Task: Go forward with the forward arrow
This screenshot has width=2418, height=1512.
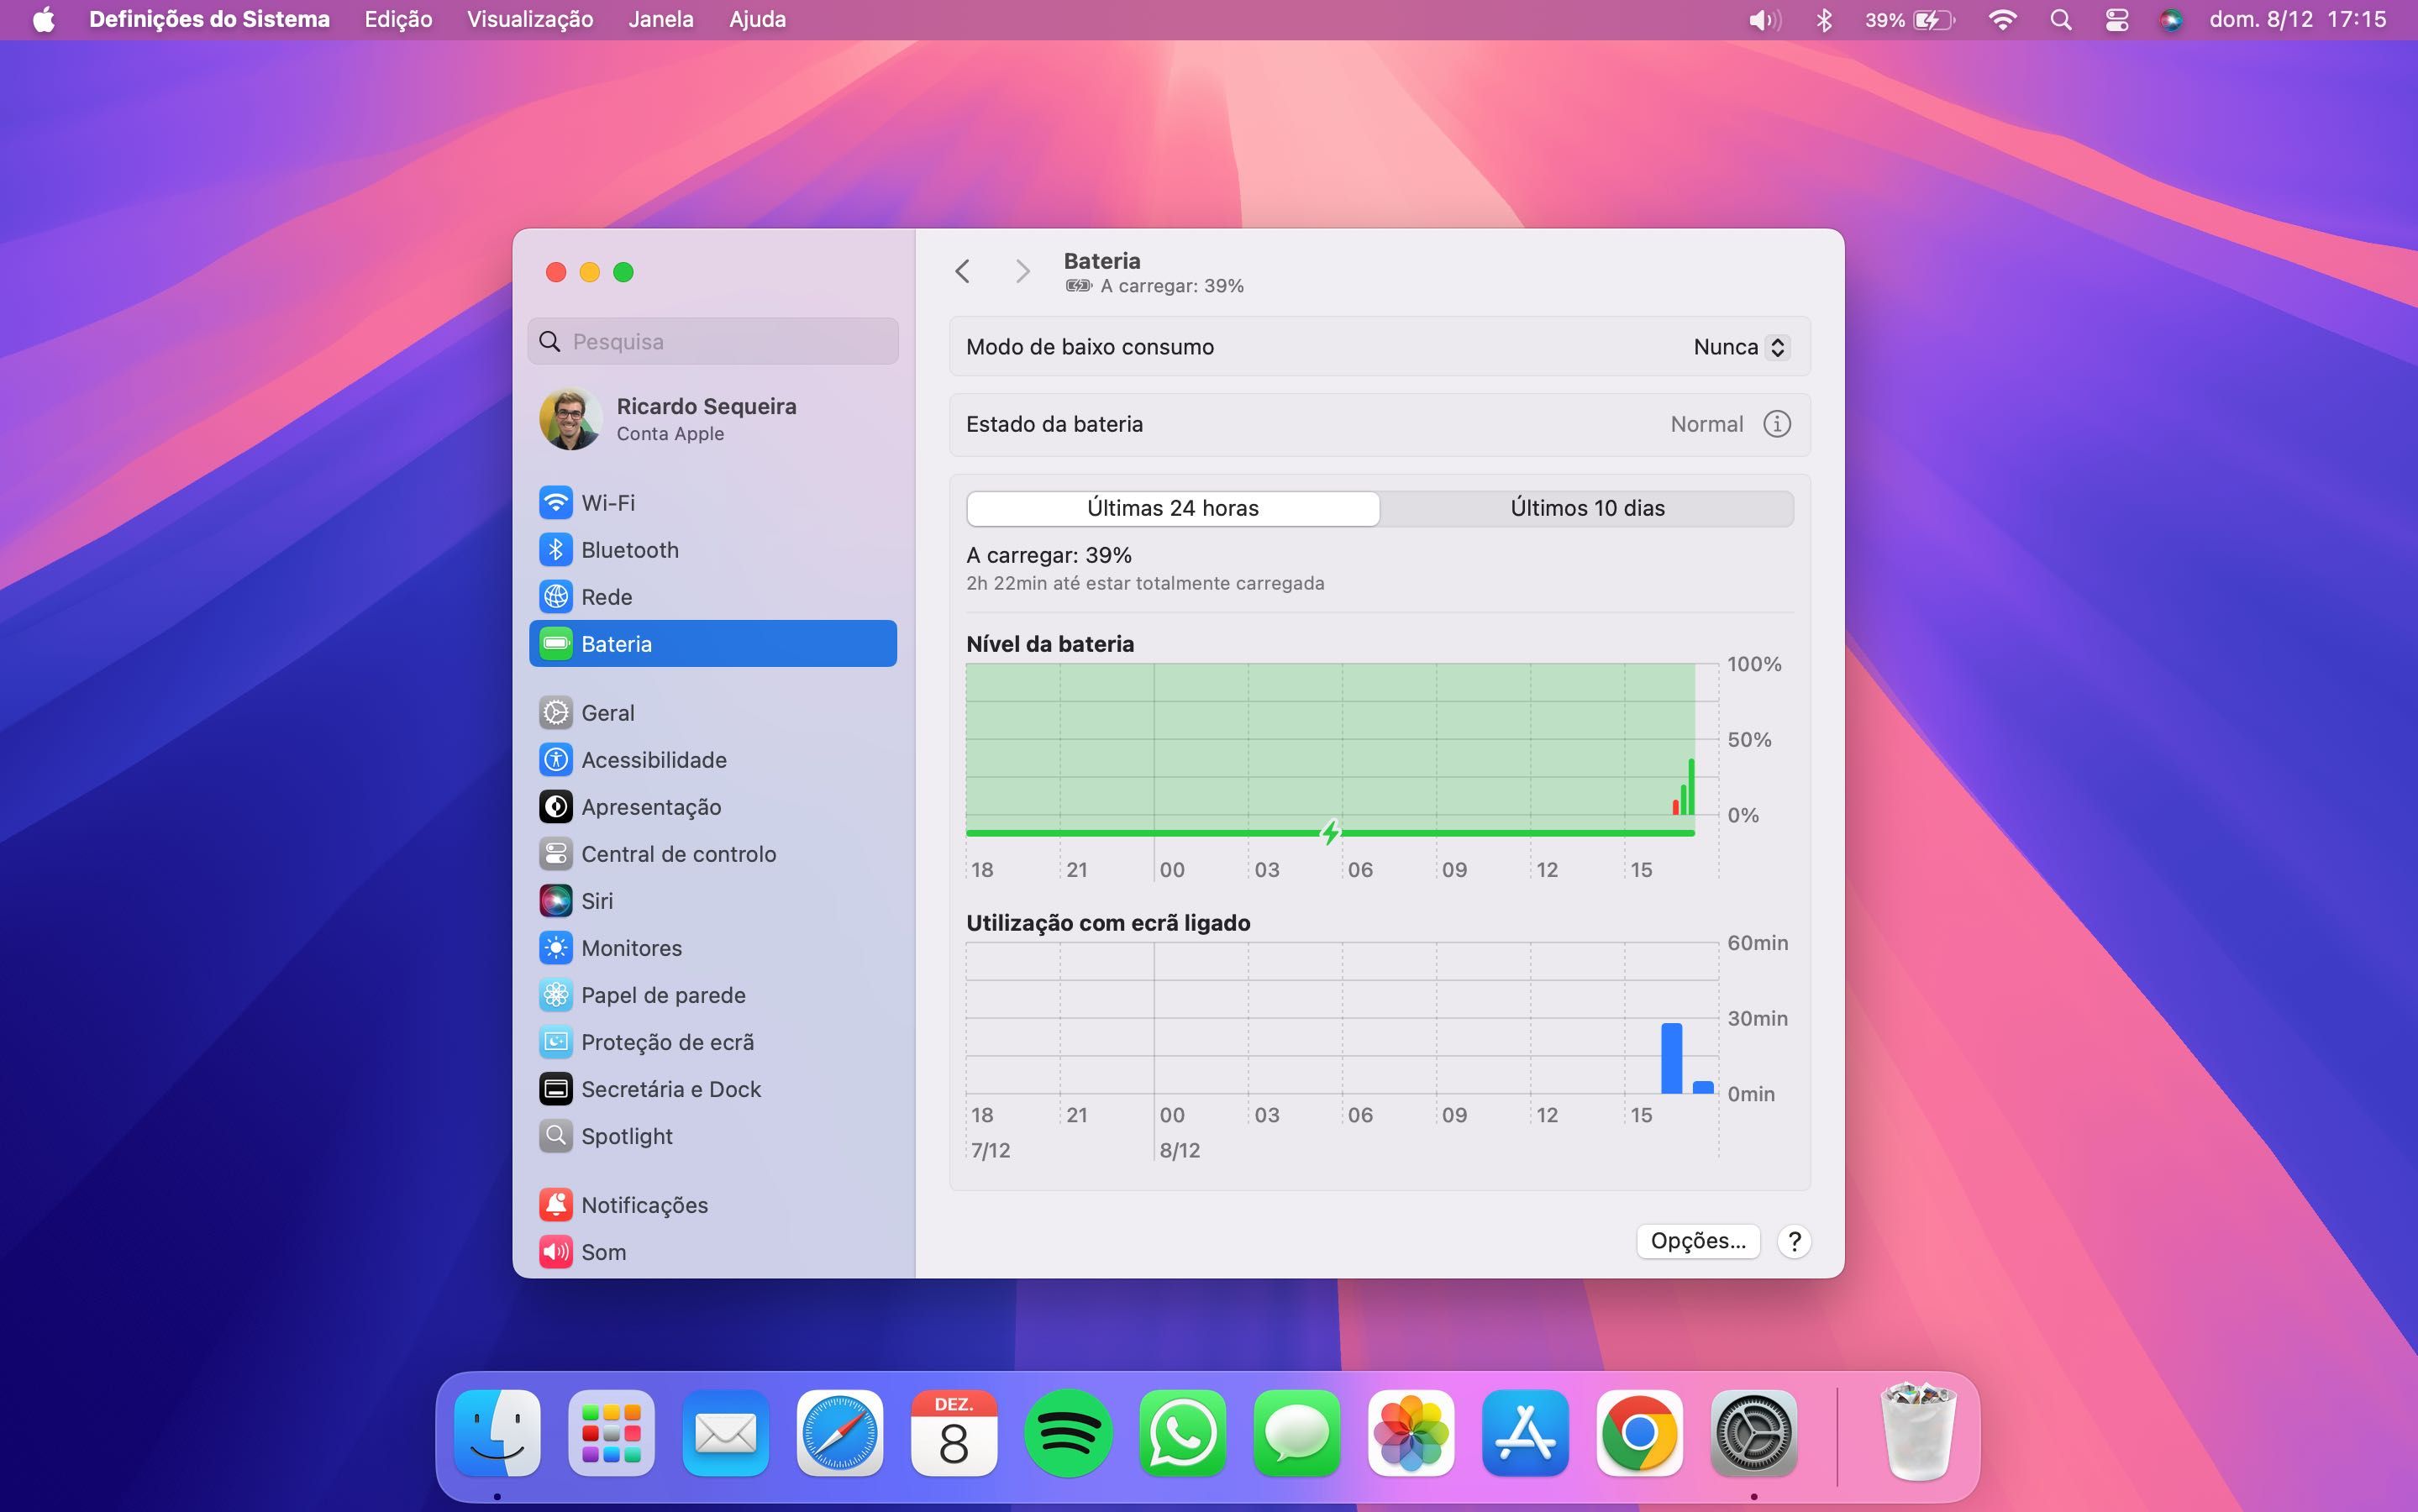Action: (1021, 271)
